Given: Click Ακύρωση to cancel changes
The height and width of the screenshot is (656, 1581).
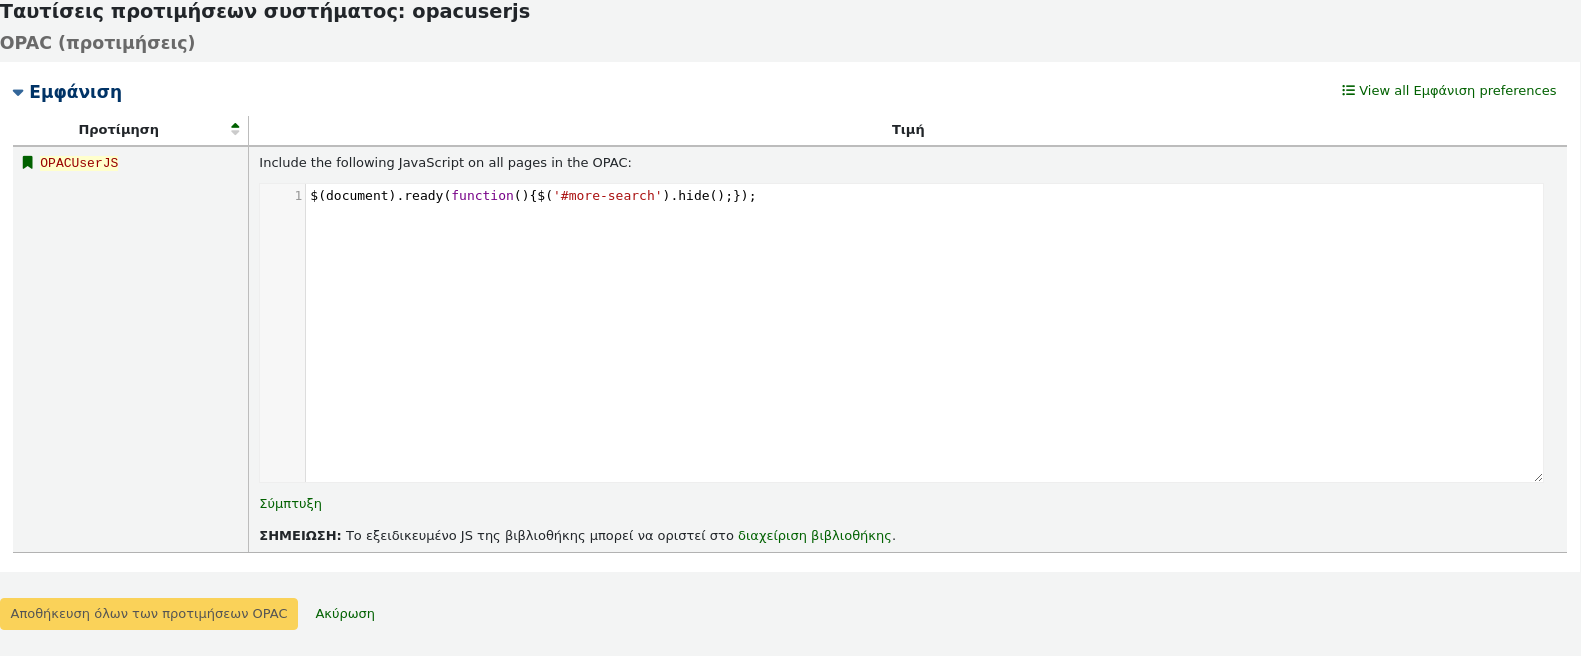Looking at the screenshot, I should point(345,614).
